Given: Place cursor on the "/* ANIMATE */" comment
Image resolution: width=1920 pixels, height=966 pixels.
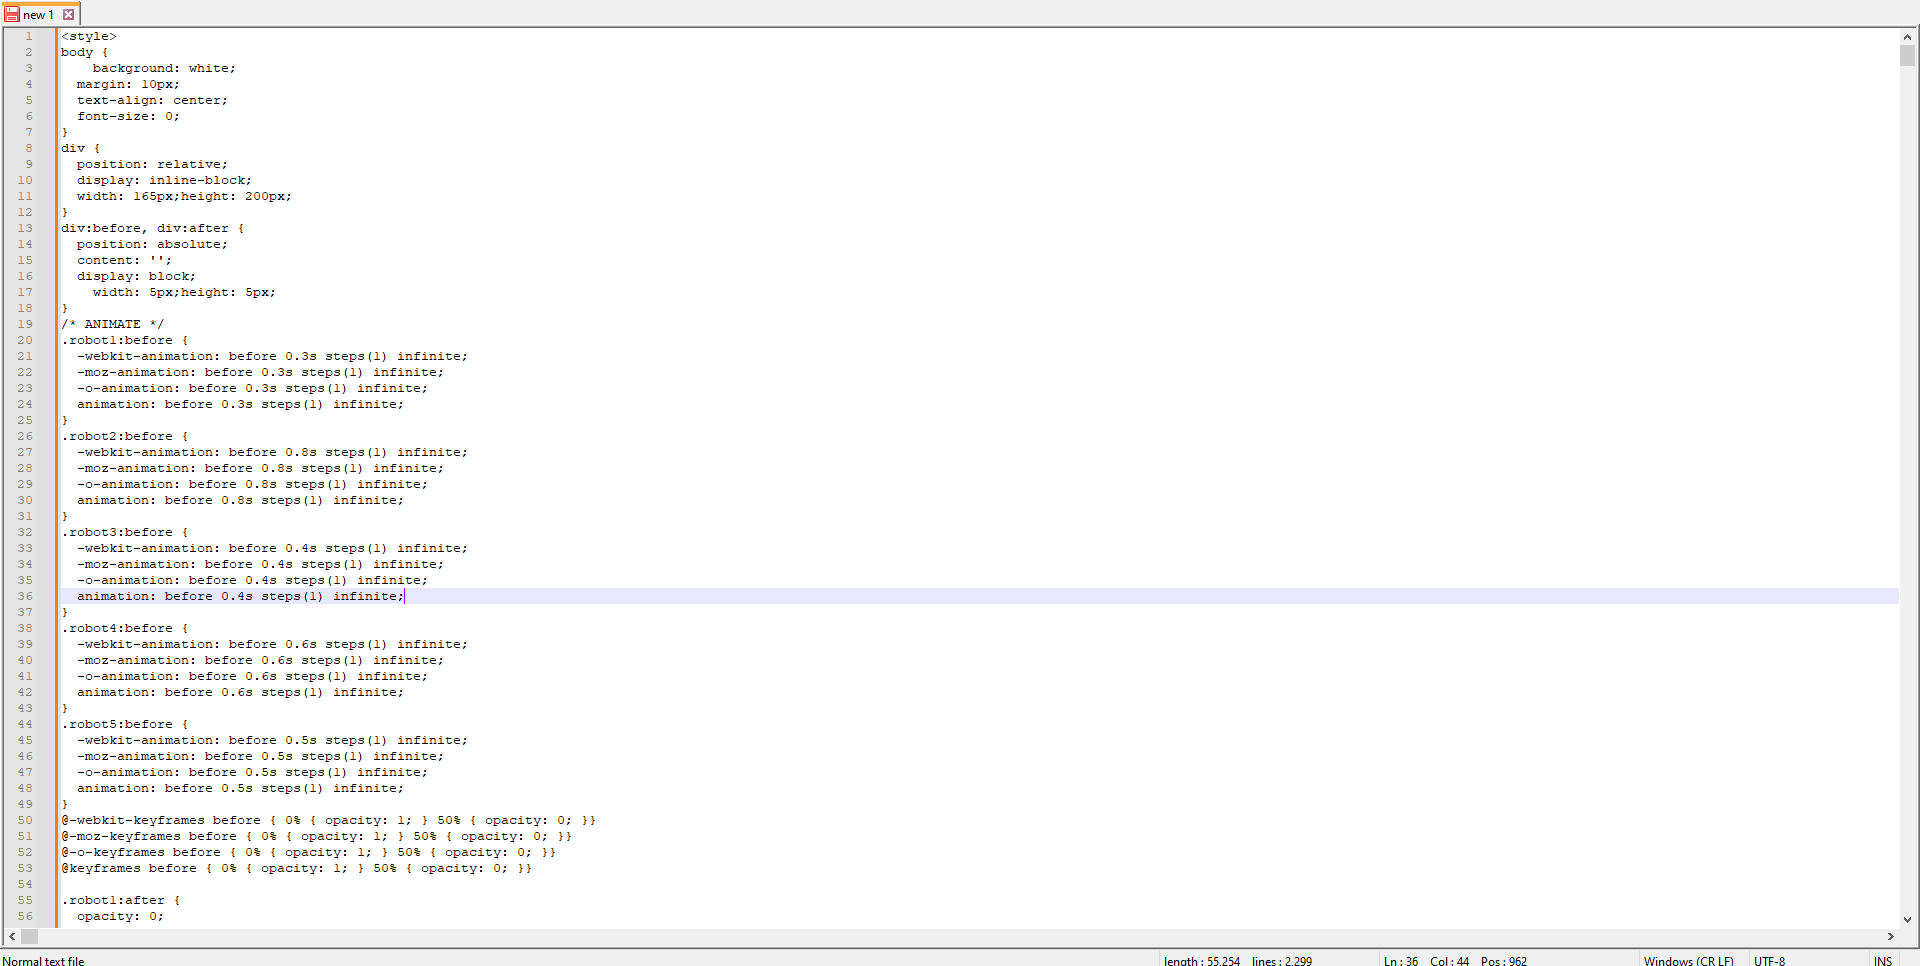Looking at the screenshot, I should [112, 324].
